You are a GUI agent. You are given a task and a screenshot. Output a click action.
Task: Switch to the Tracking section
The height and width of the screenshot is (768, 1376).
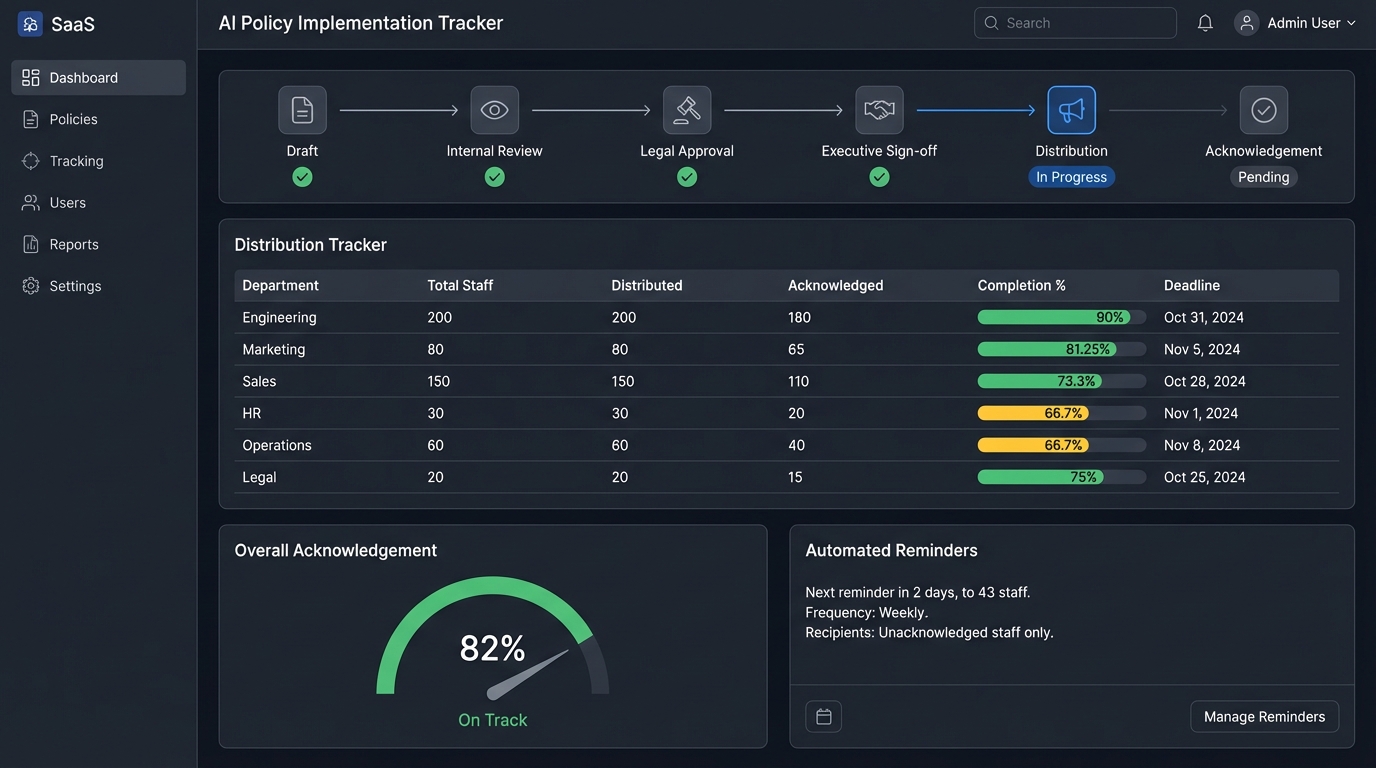click(x=77, y=160)
